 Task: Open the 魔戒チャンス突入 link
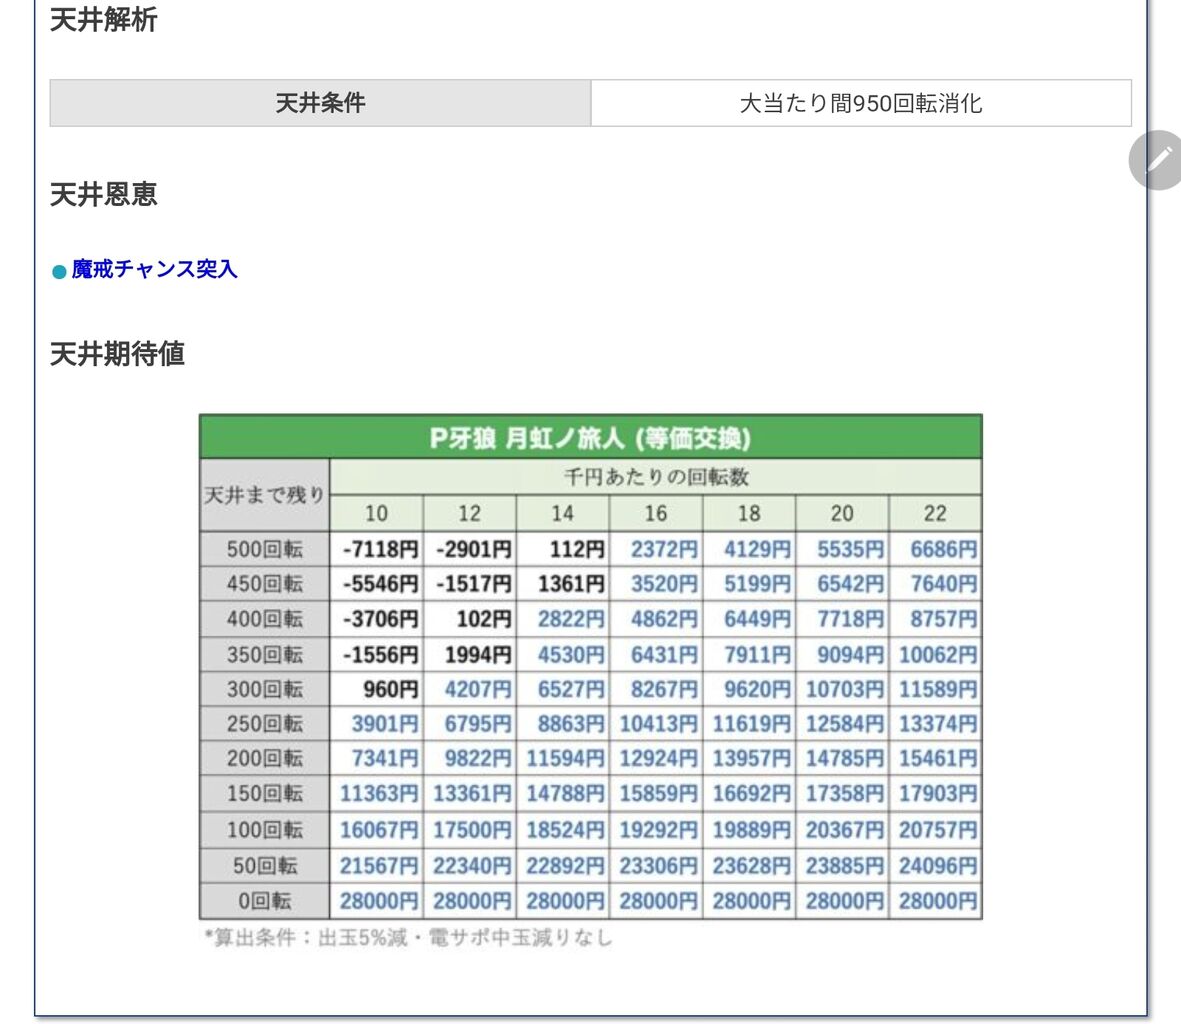(154, 269)
